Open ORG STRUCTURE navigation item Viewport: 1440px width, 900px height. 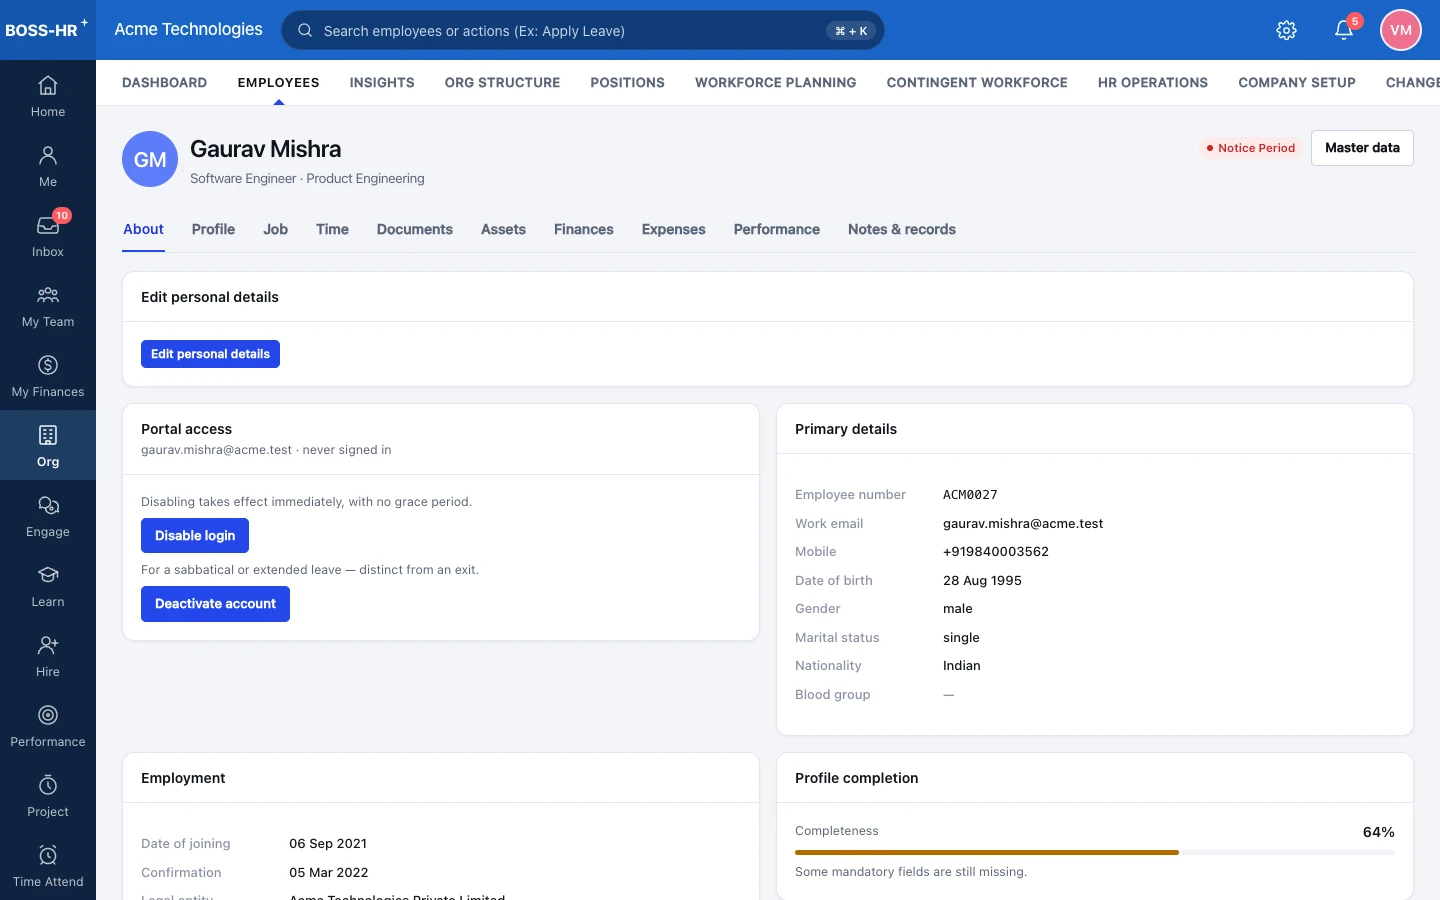pos(502,83)
